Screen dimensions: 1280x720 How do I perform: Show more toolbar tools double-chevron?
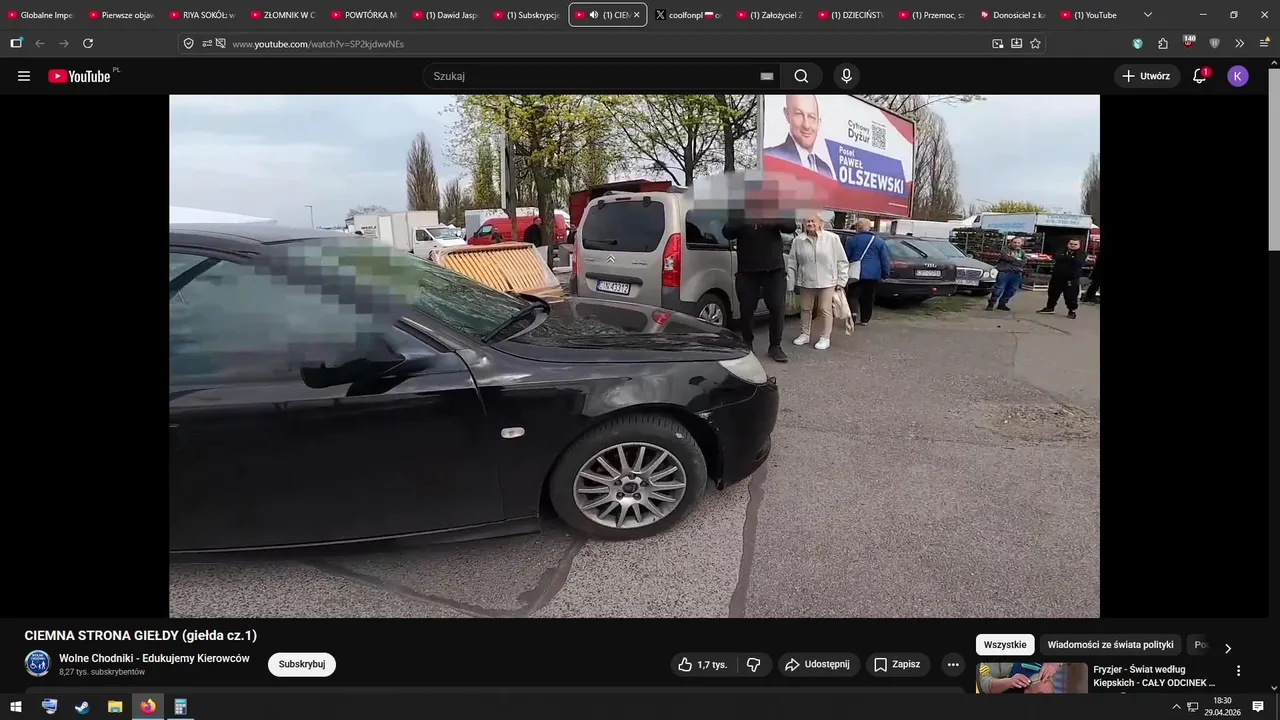(x=1240, y=43)
